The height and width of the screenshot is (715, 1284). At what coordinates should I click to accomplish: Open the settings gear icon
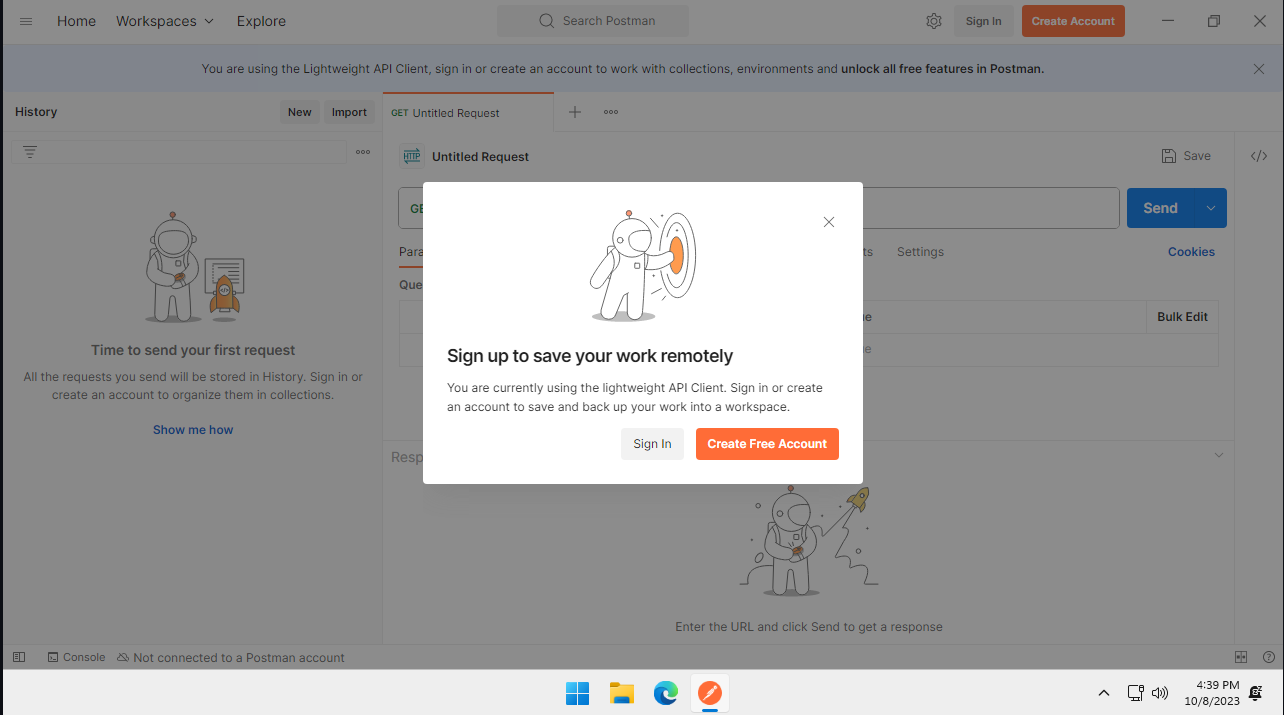pyautogui.click(x=933, y=21)
